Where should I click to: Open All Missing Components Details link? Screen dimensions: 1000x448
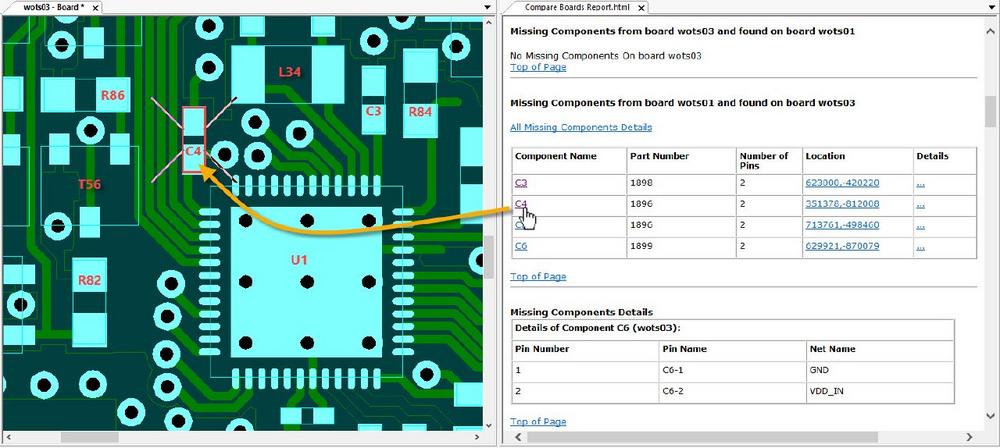tap(580, 127)
